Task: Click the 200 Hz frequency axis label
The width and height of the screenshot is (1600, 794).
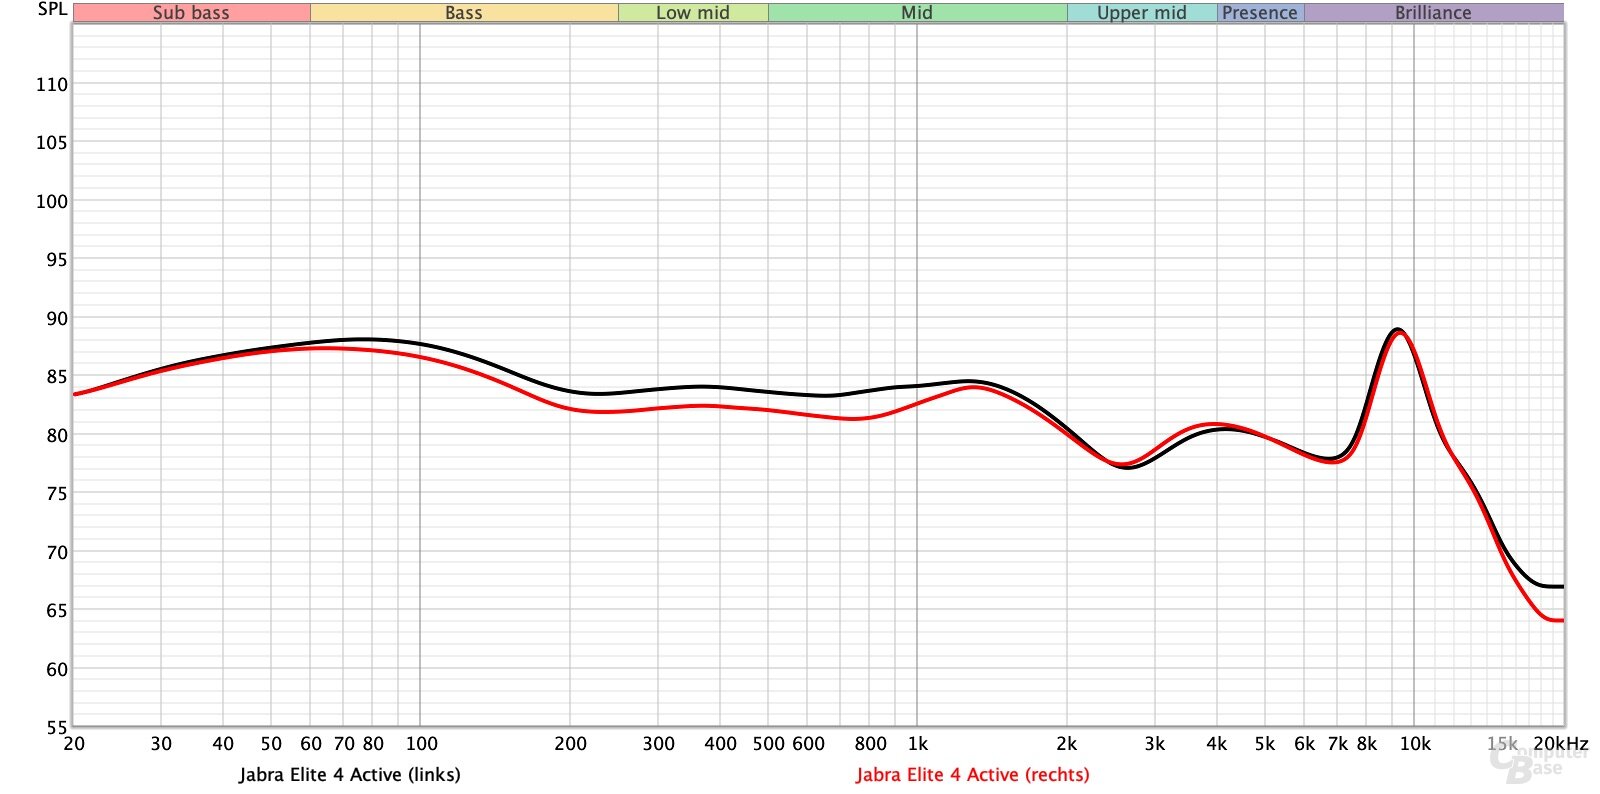Action: coord(570,743)
